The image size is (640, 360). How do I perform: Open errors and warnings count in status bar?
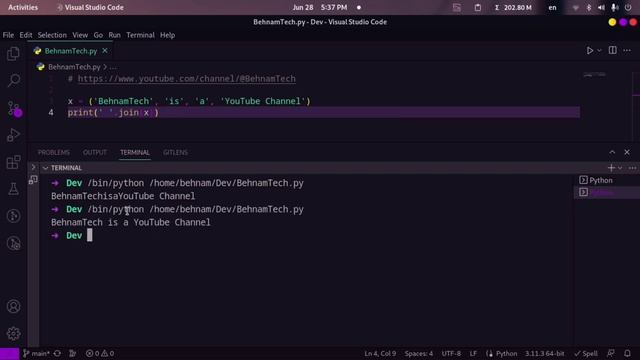tap(100, 353)
